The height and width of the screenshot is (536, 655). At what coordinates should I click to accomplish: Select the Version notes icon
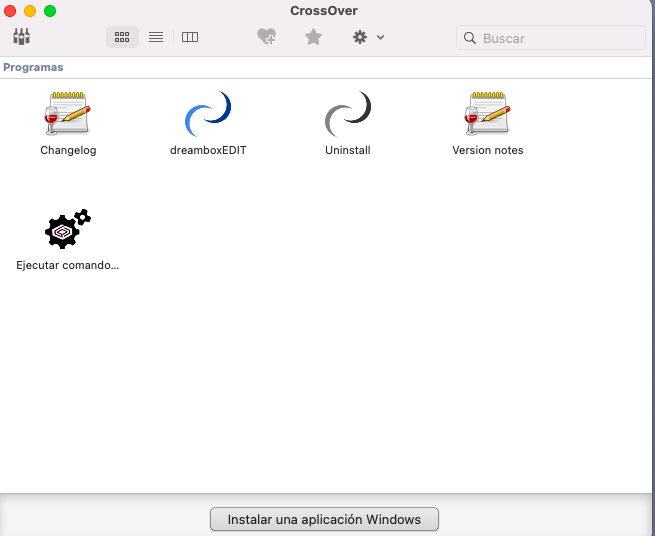click(x=488, y=114)
